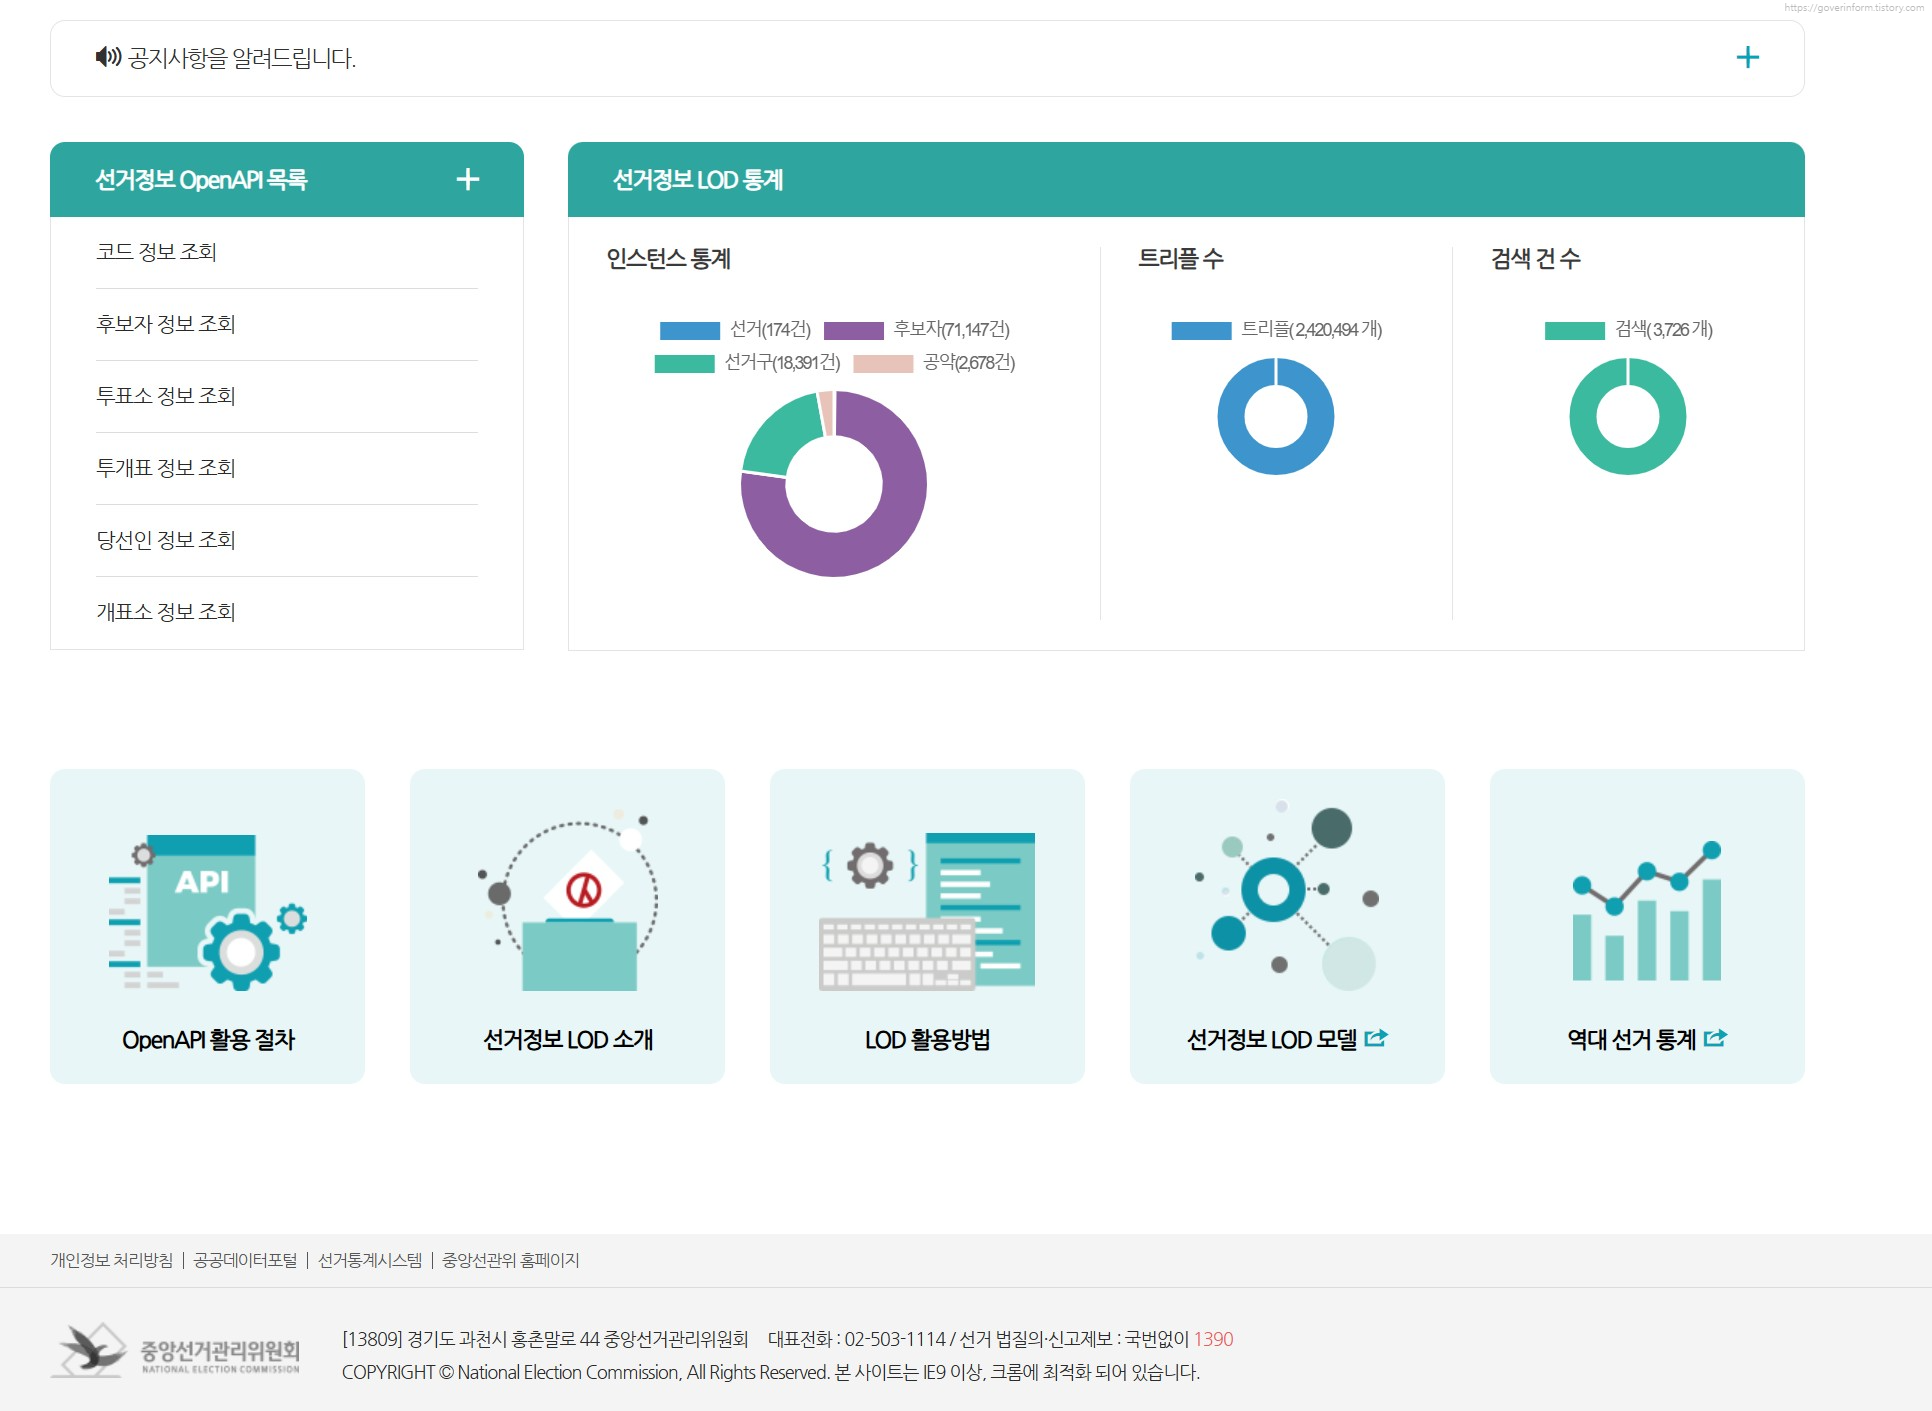
Task: Open the 공공데이터포털 footer link
Action: tap(245, 1260)
